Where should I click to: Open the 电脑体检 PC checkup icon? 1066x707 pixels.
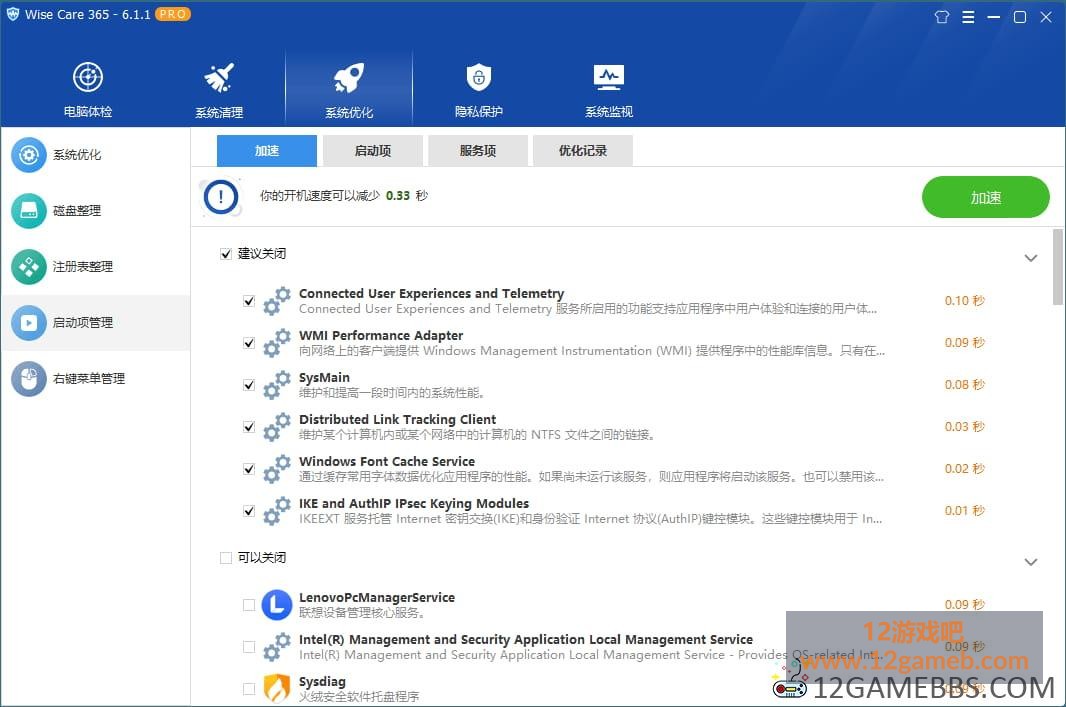88,77
